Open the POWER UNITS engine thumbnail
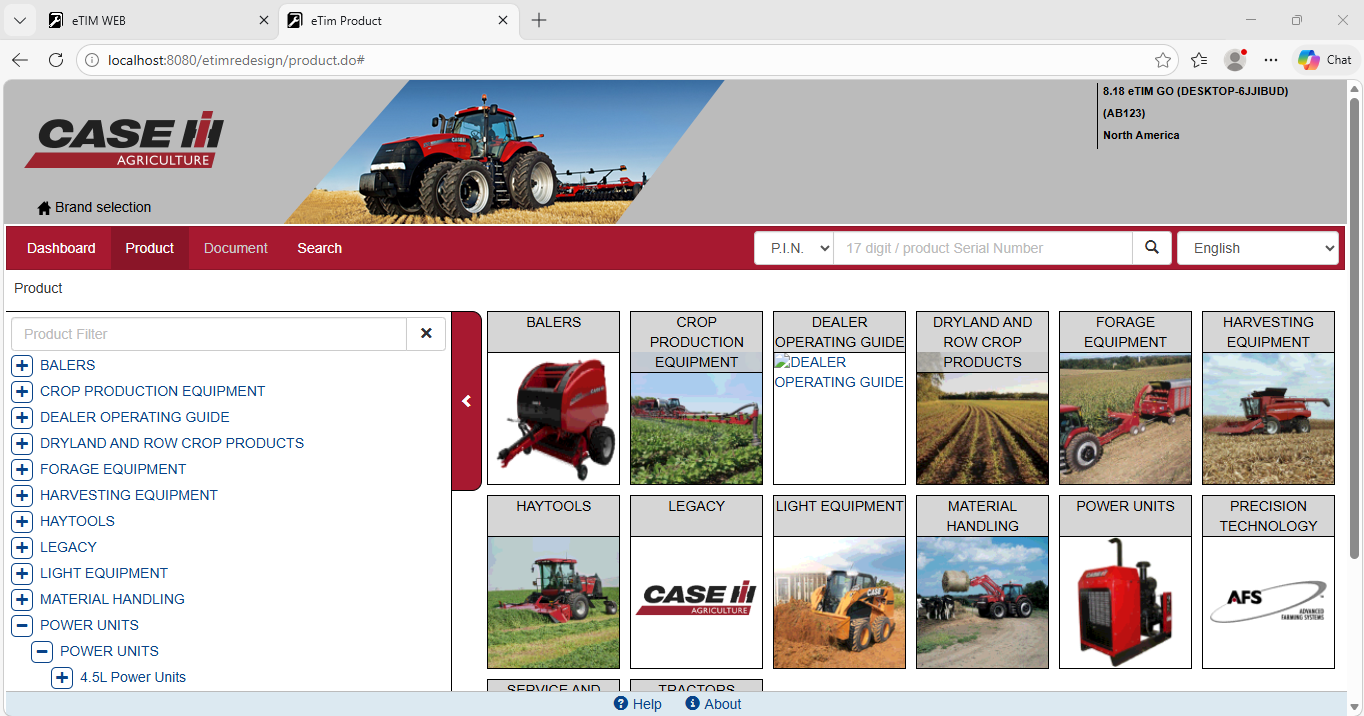Screen dimensions: 1364x716 tap(1125, 602)
